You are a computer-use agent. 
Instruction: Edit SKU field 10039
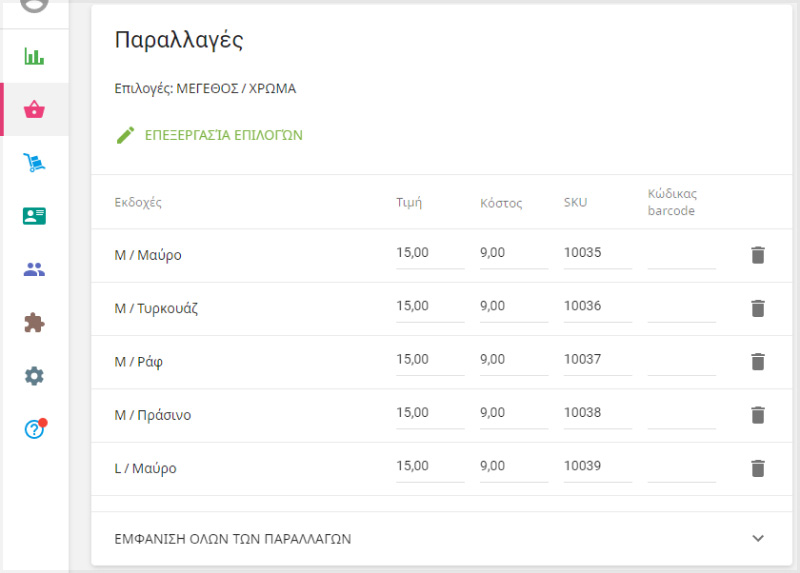(x=597, y=467)
